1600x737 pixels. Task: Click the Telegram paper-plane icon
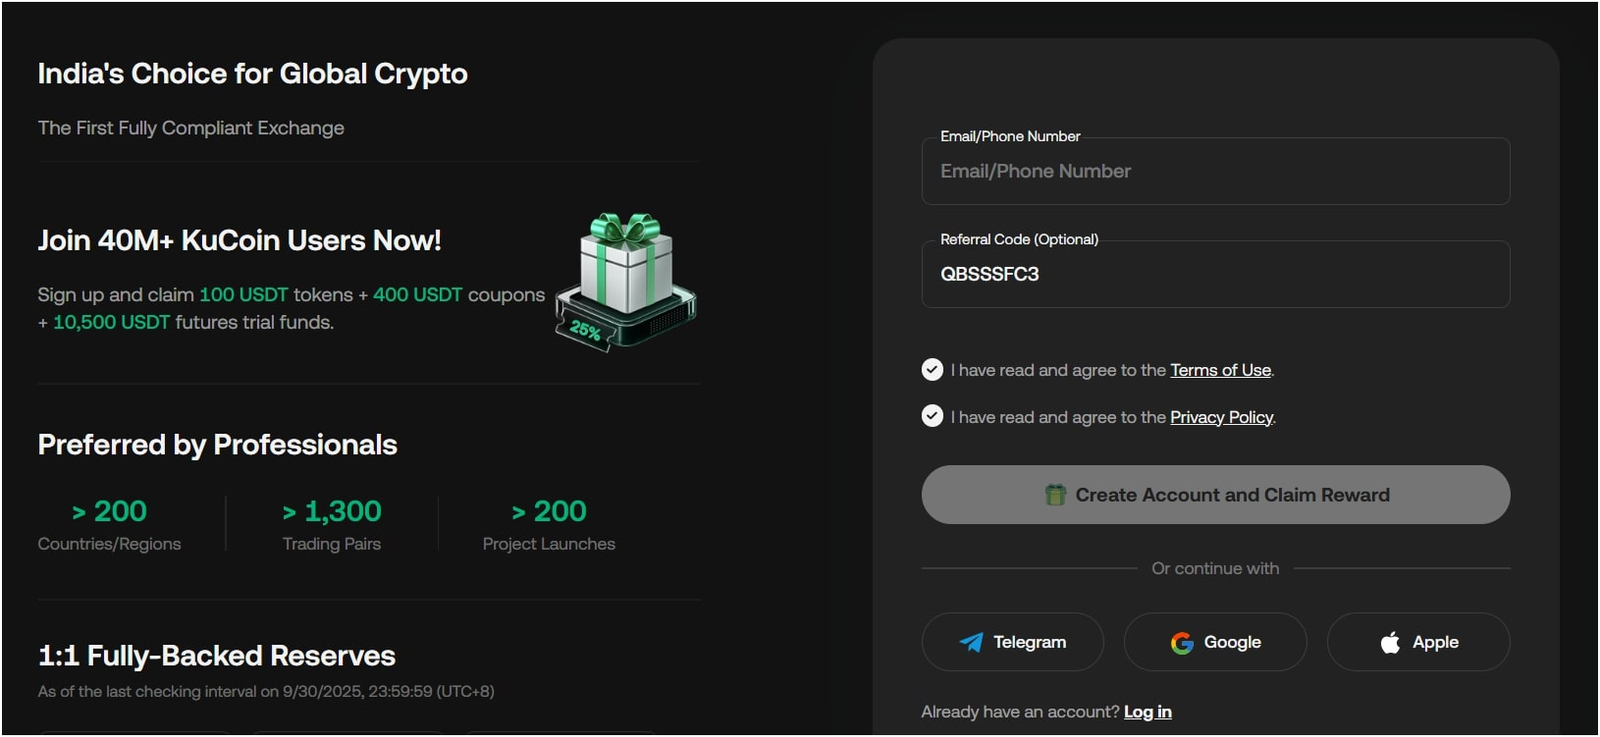pos(971,642)
